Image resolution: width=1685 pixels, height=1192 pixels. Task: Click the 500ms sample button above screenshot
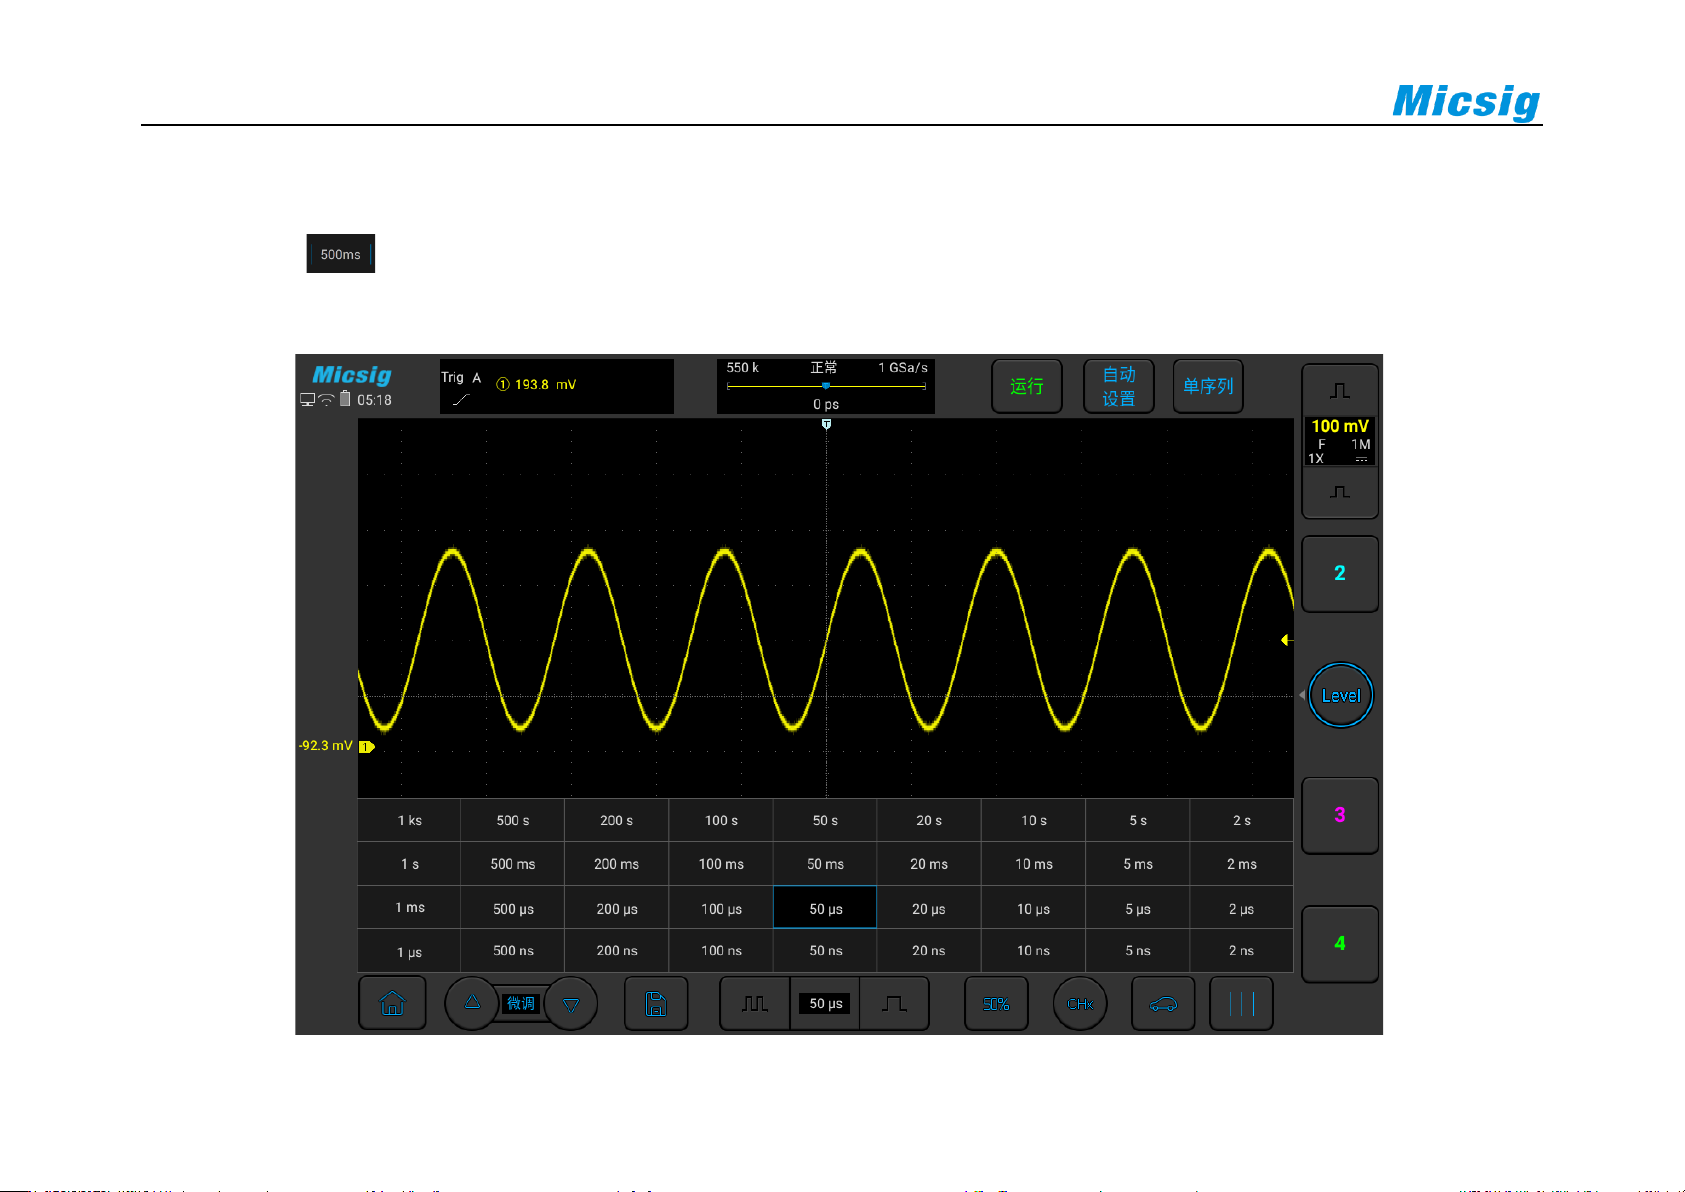[x=340, y=254]
